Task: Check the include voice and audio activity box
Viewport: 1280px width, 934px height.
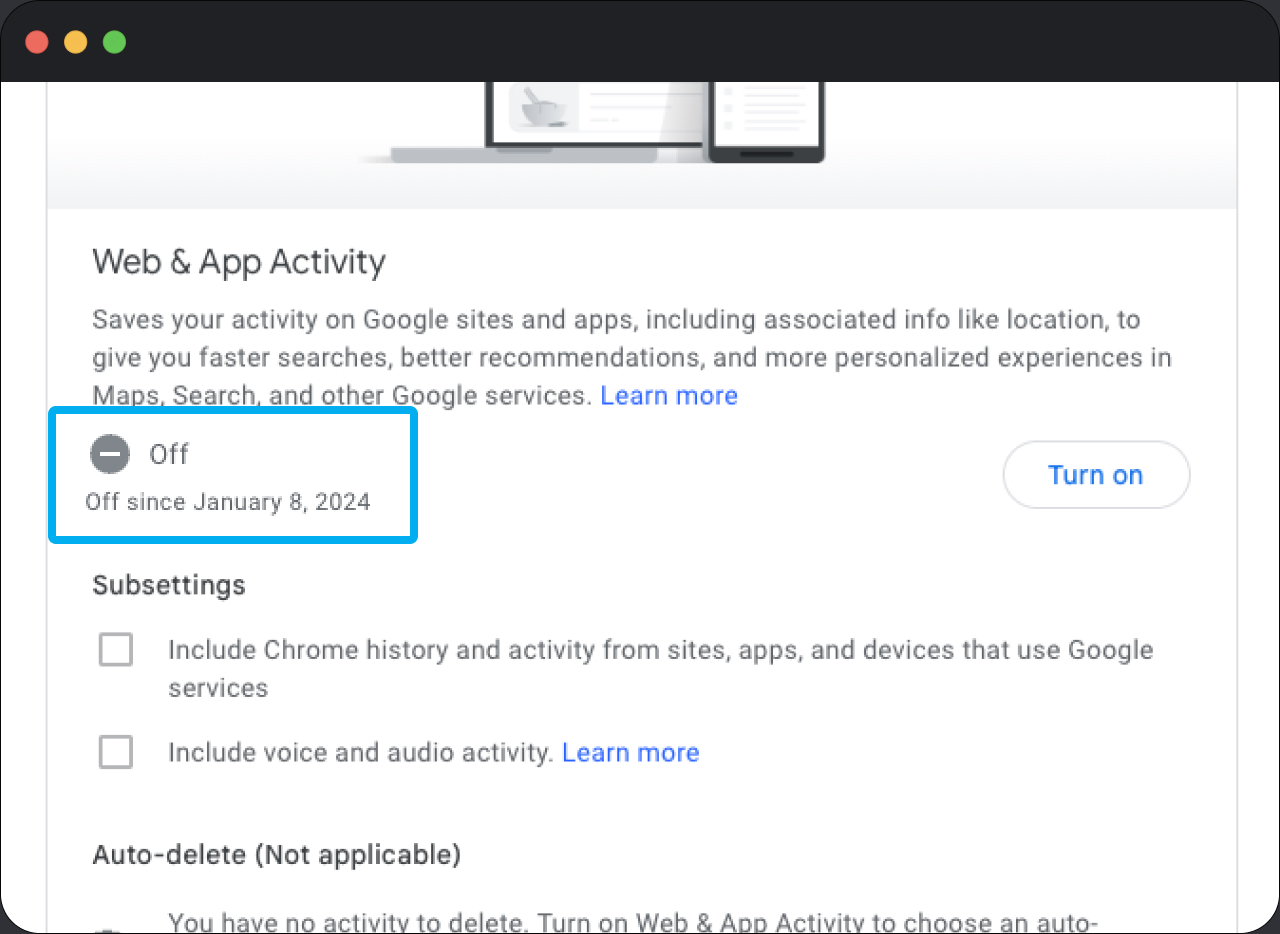Action: [116, 752]
